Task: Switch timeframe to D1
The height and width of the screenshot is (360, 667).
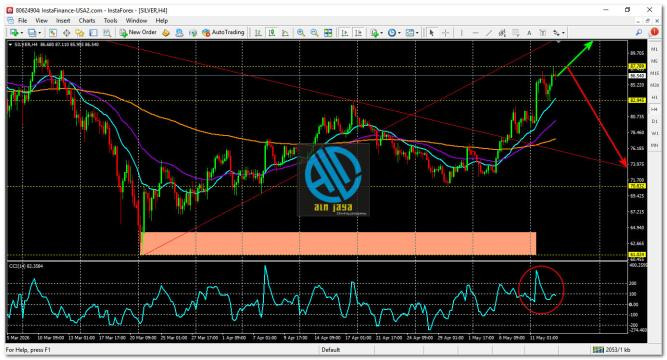Action: 655,121
